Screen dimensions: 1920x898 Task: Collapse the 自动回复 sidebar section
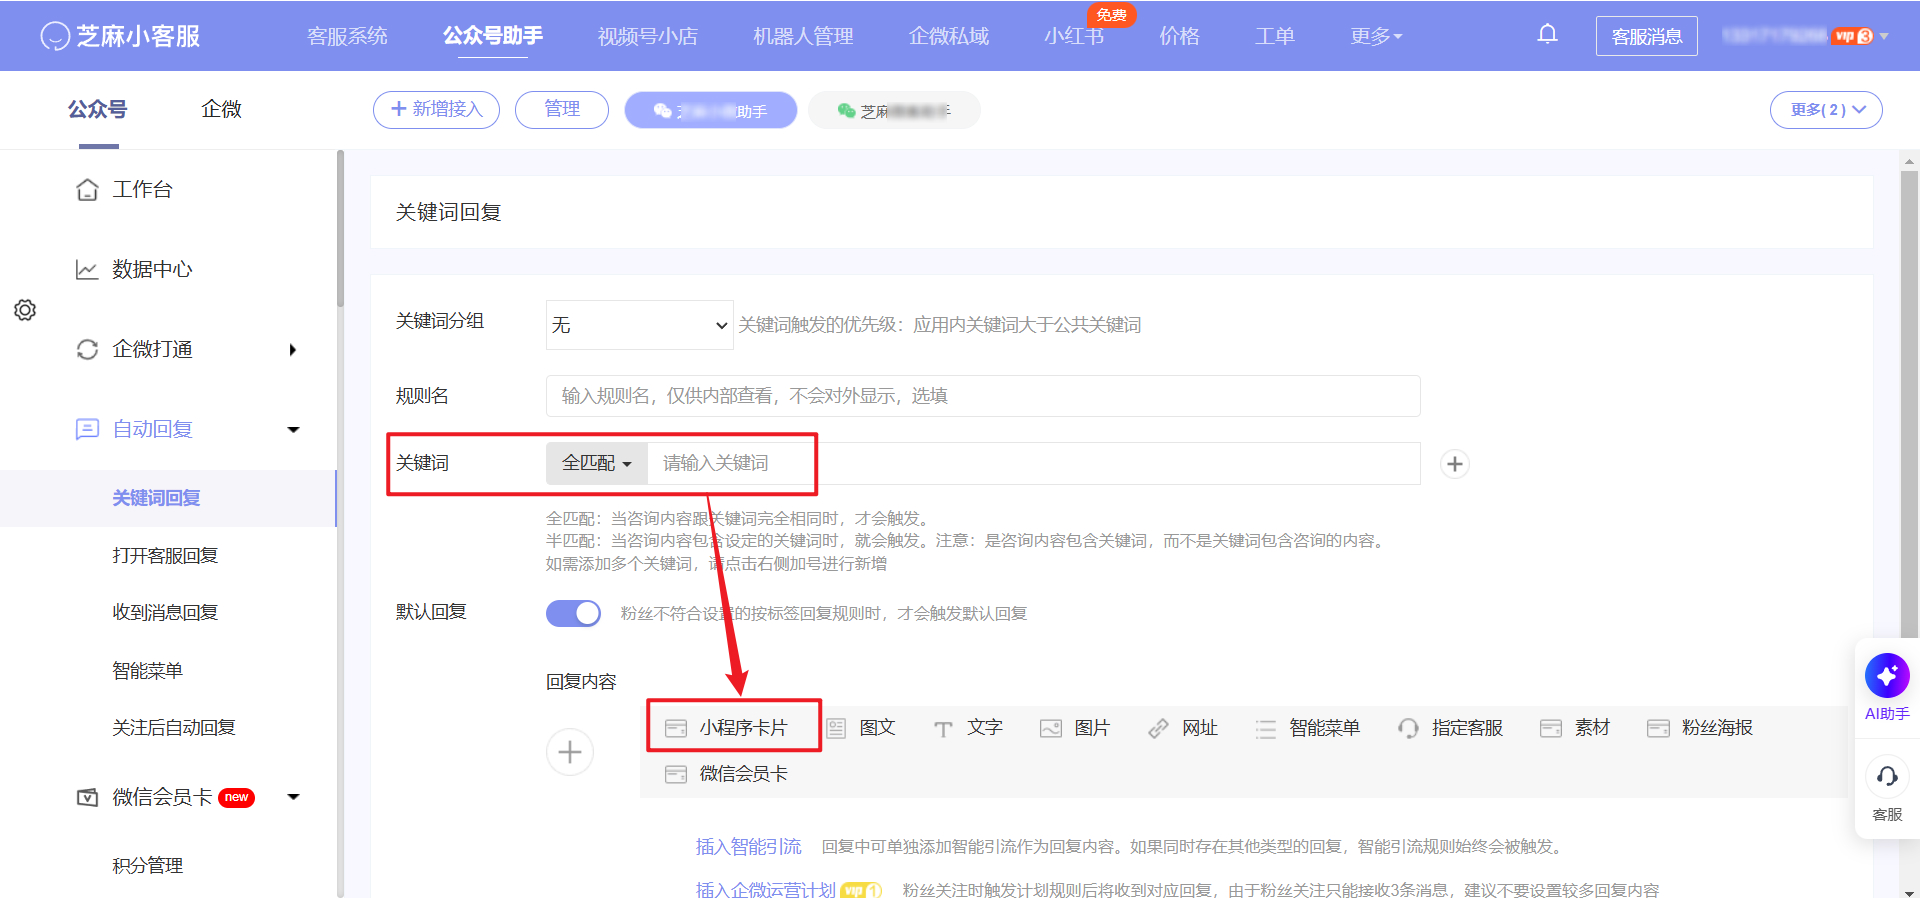coord(187,429)
